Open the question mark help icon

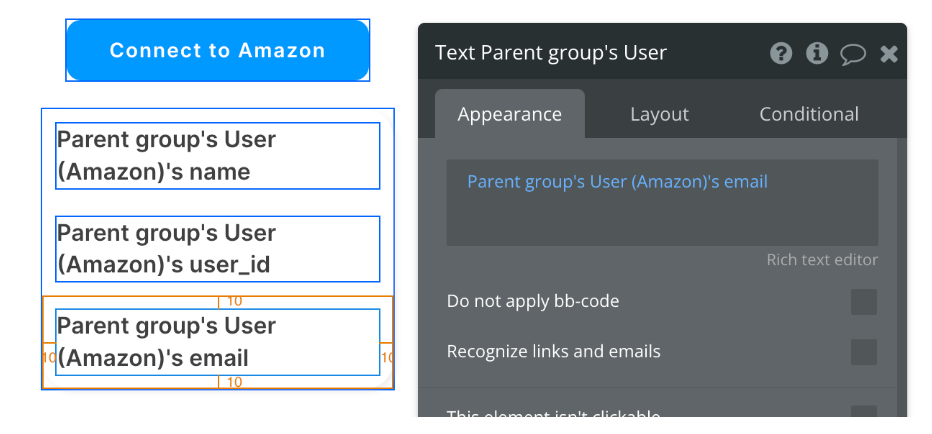pos(780,54)
